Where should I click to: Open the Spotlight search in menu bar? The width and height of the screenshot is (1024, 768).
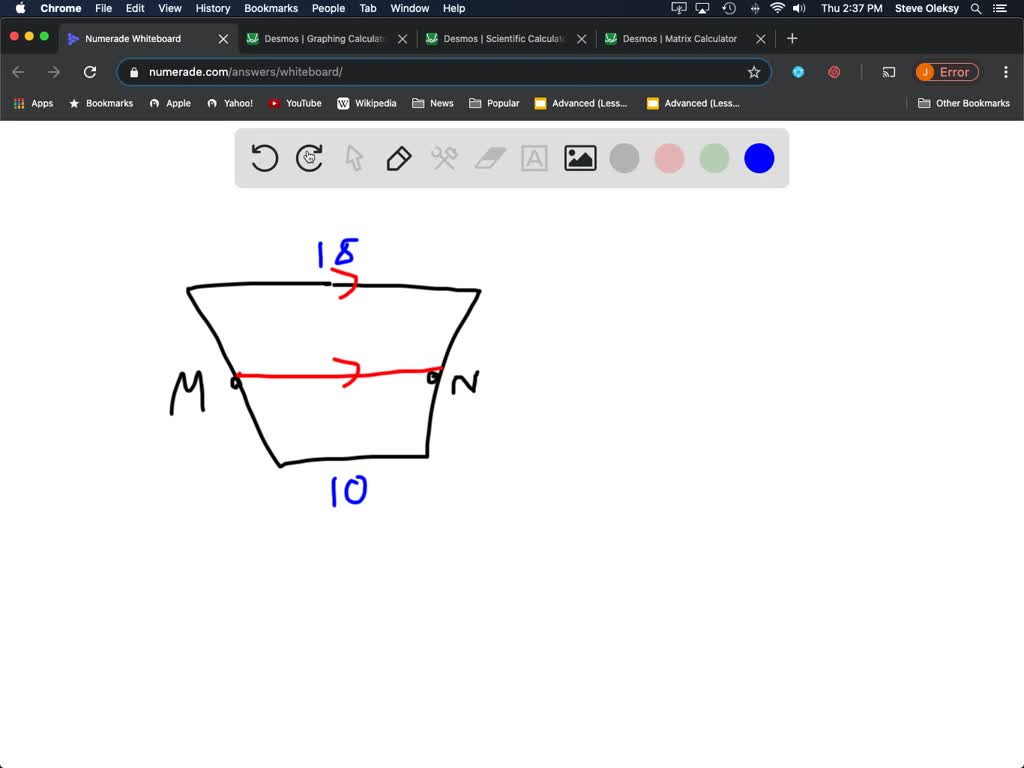975,8
